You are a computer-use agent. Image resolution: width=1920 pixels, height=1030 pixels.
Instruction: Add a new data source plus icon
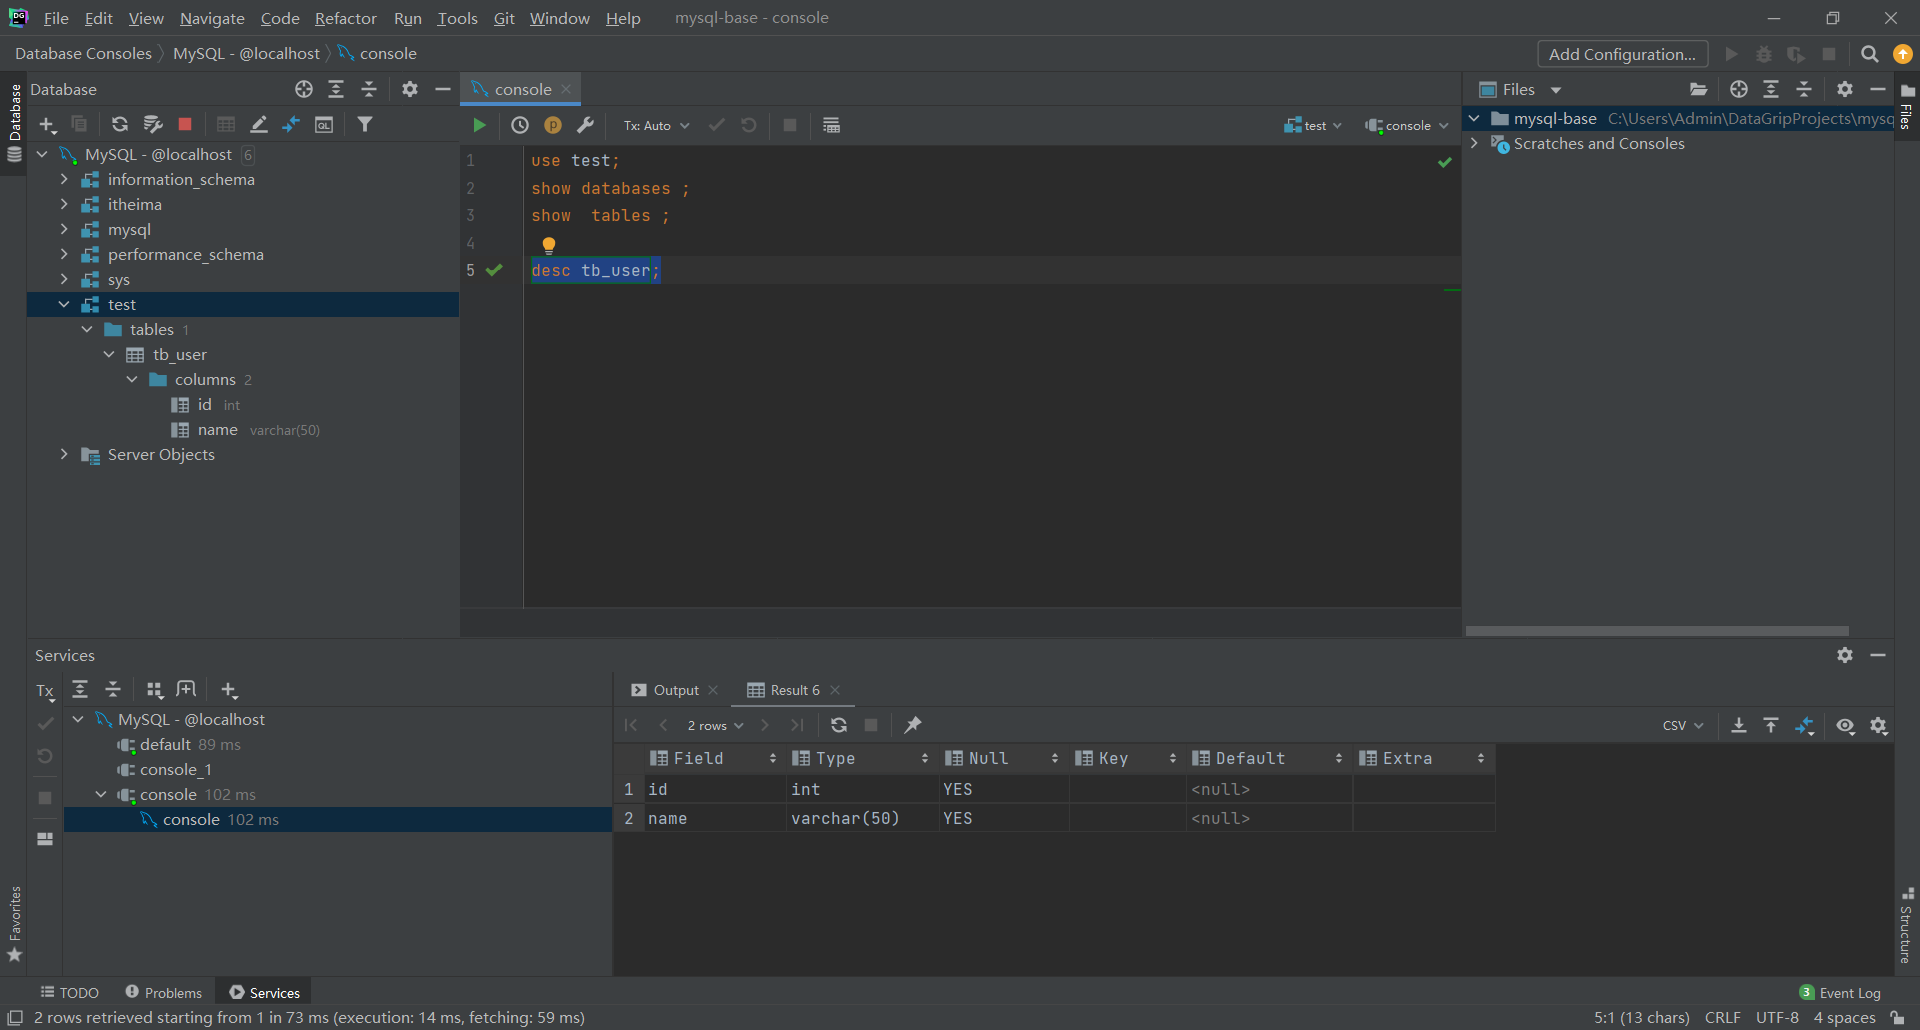[47, 124]
